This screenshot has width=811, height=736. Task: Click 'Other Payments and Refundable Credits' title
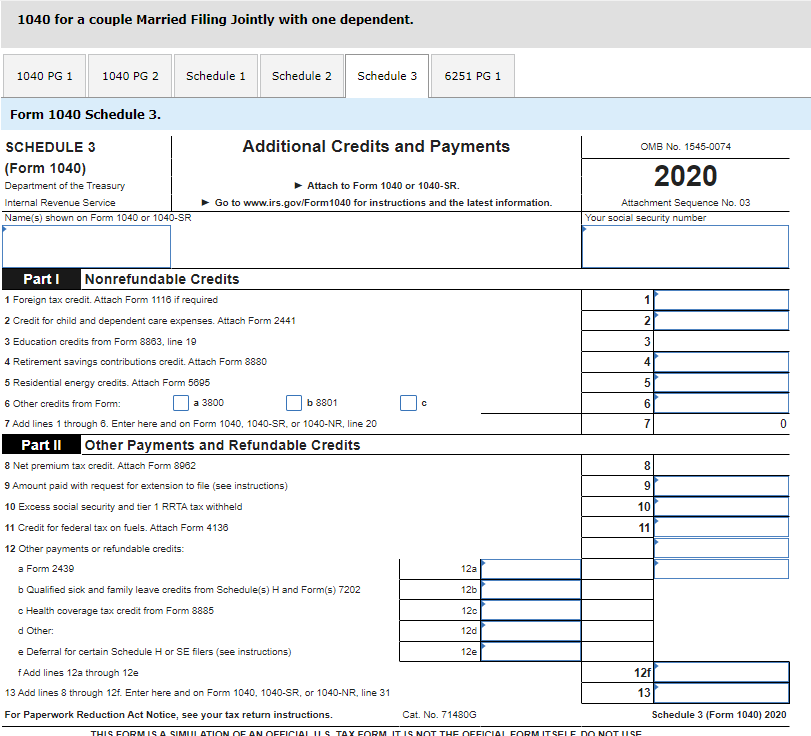coord(222,445)
